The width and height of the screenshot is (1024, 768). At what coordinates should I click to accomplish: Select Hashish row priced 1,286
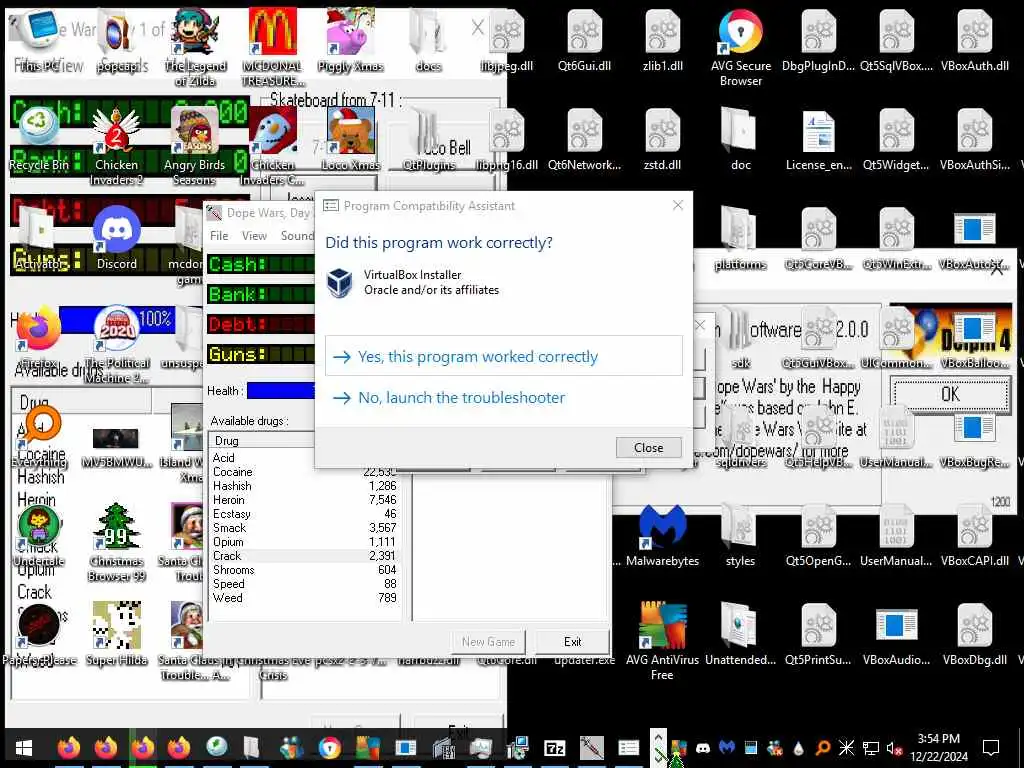[304, 486]
